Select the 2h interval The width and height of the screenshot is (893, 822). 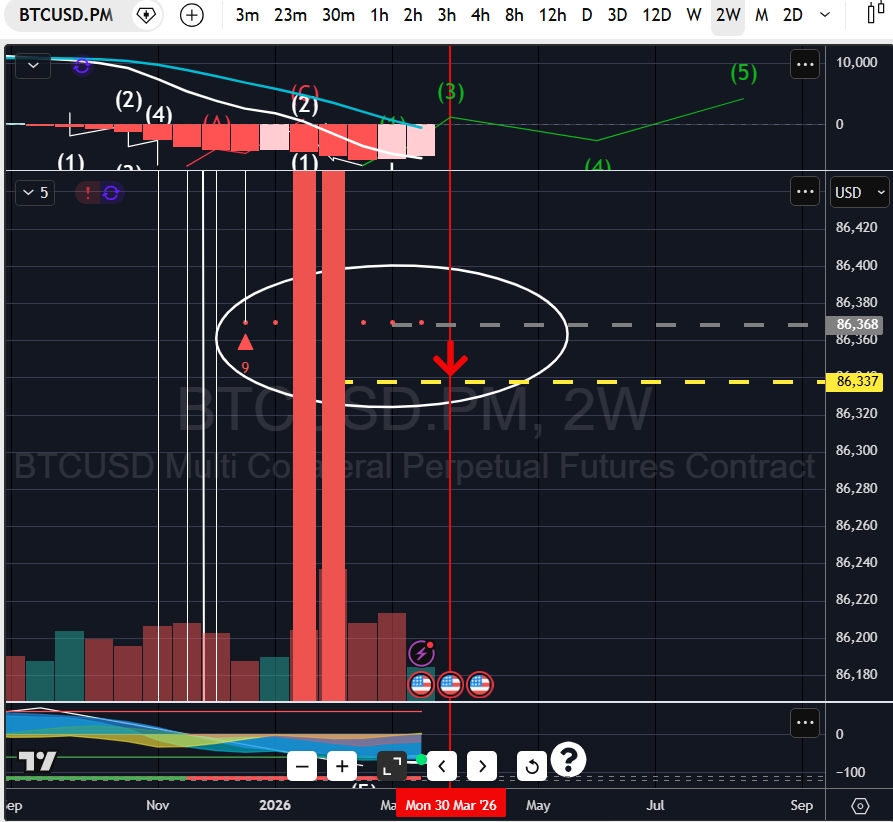(413, 15)
